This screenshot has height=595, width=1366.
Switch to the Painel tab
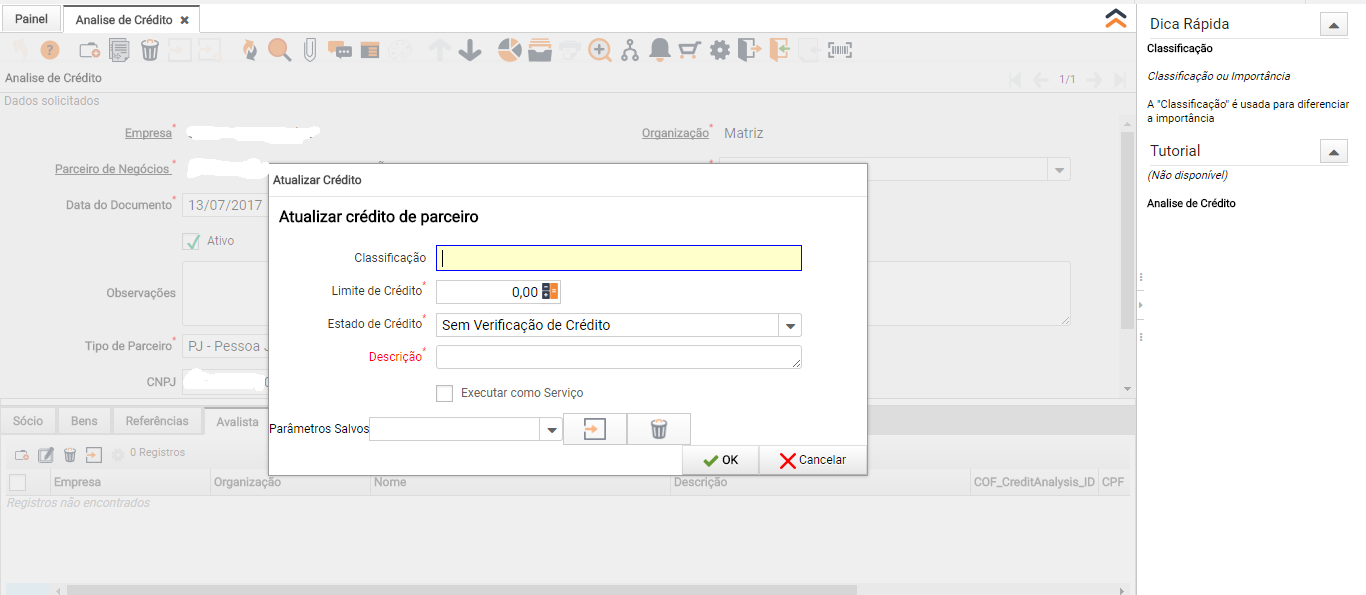[31, 18]
